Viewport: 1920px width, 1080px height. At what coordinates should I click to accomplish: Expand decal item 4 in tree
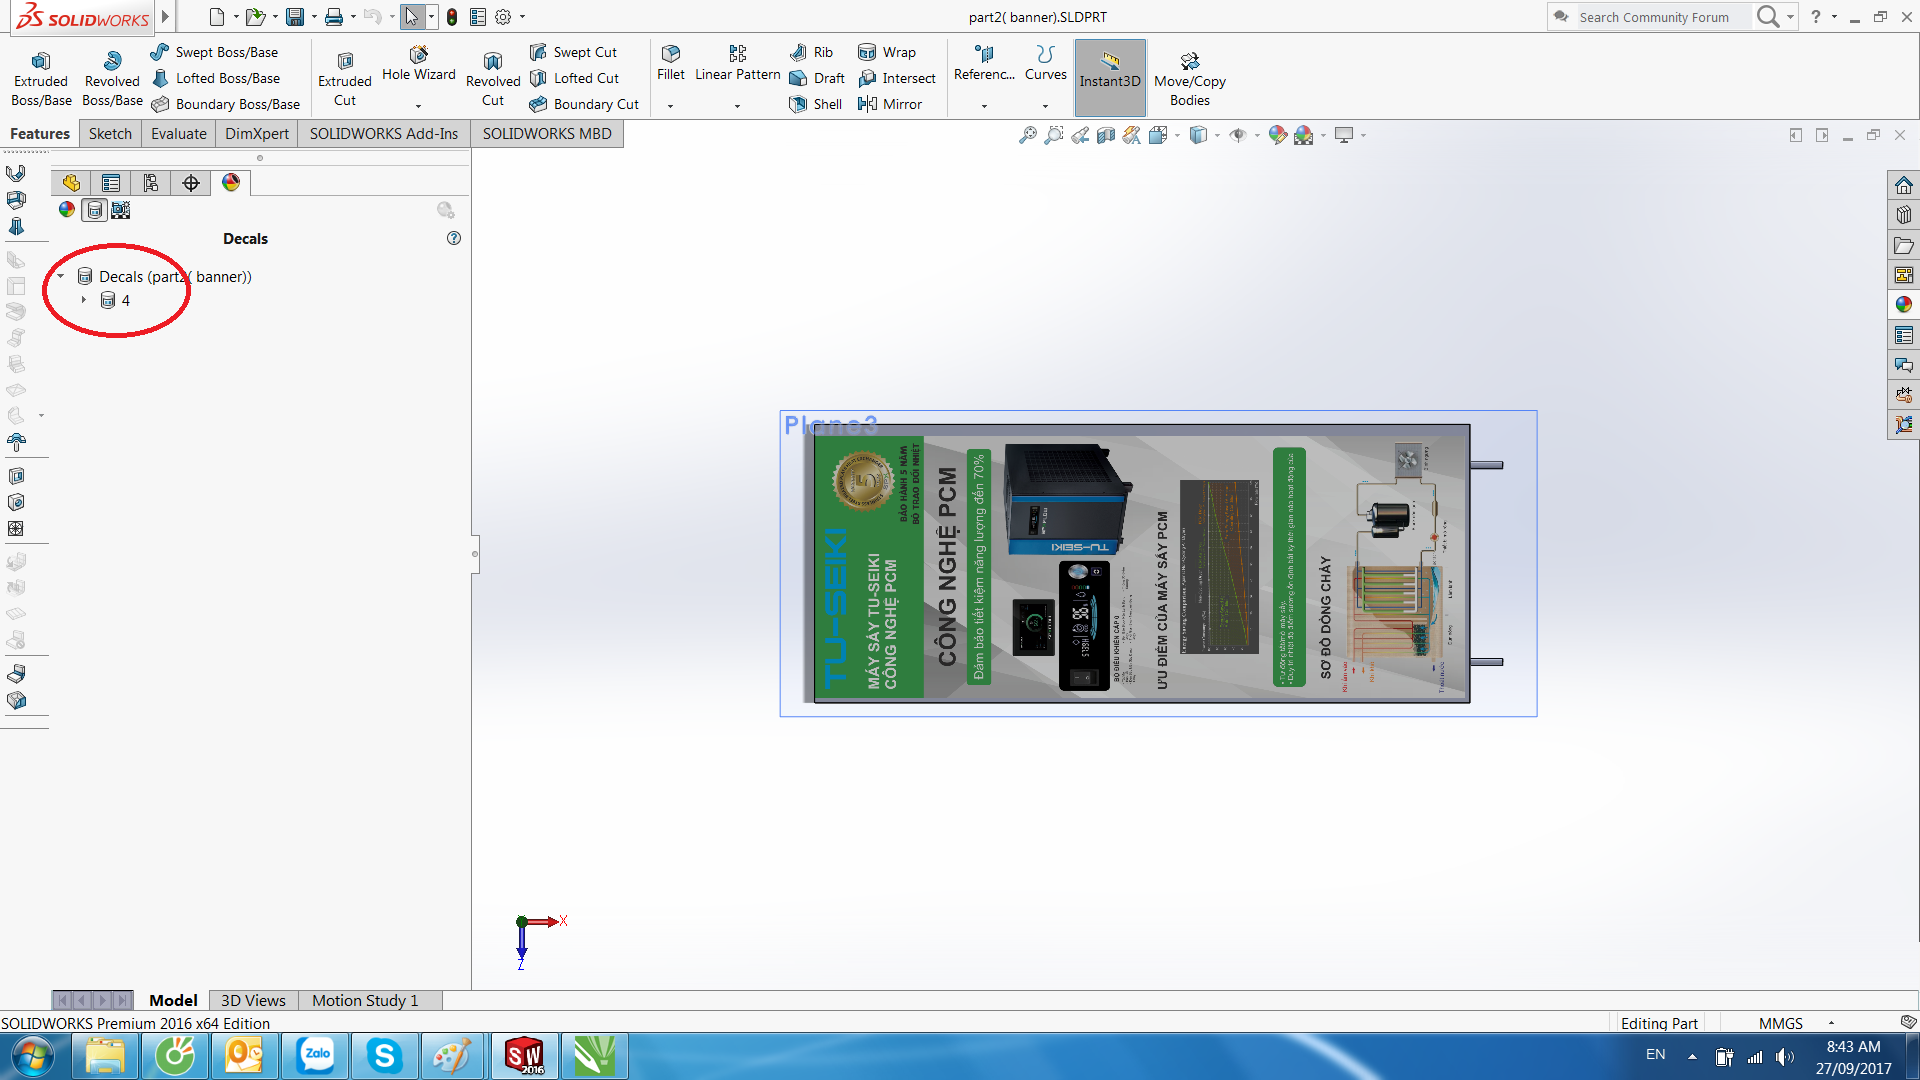[84, 300]
